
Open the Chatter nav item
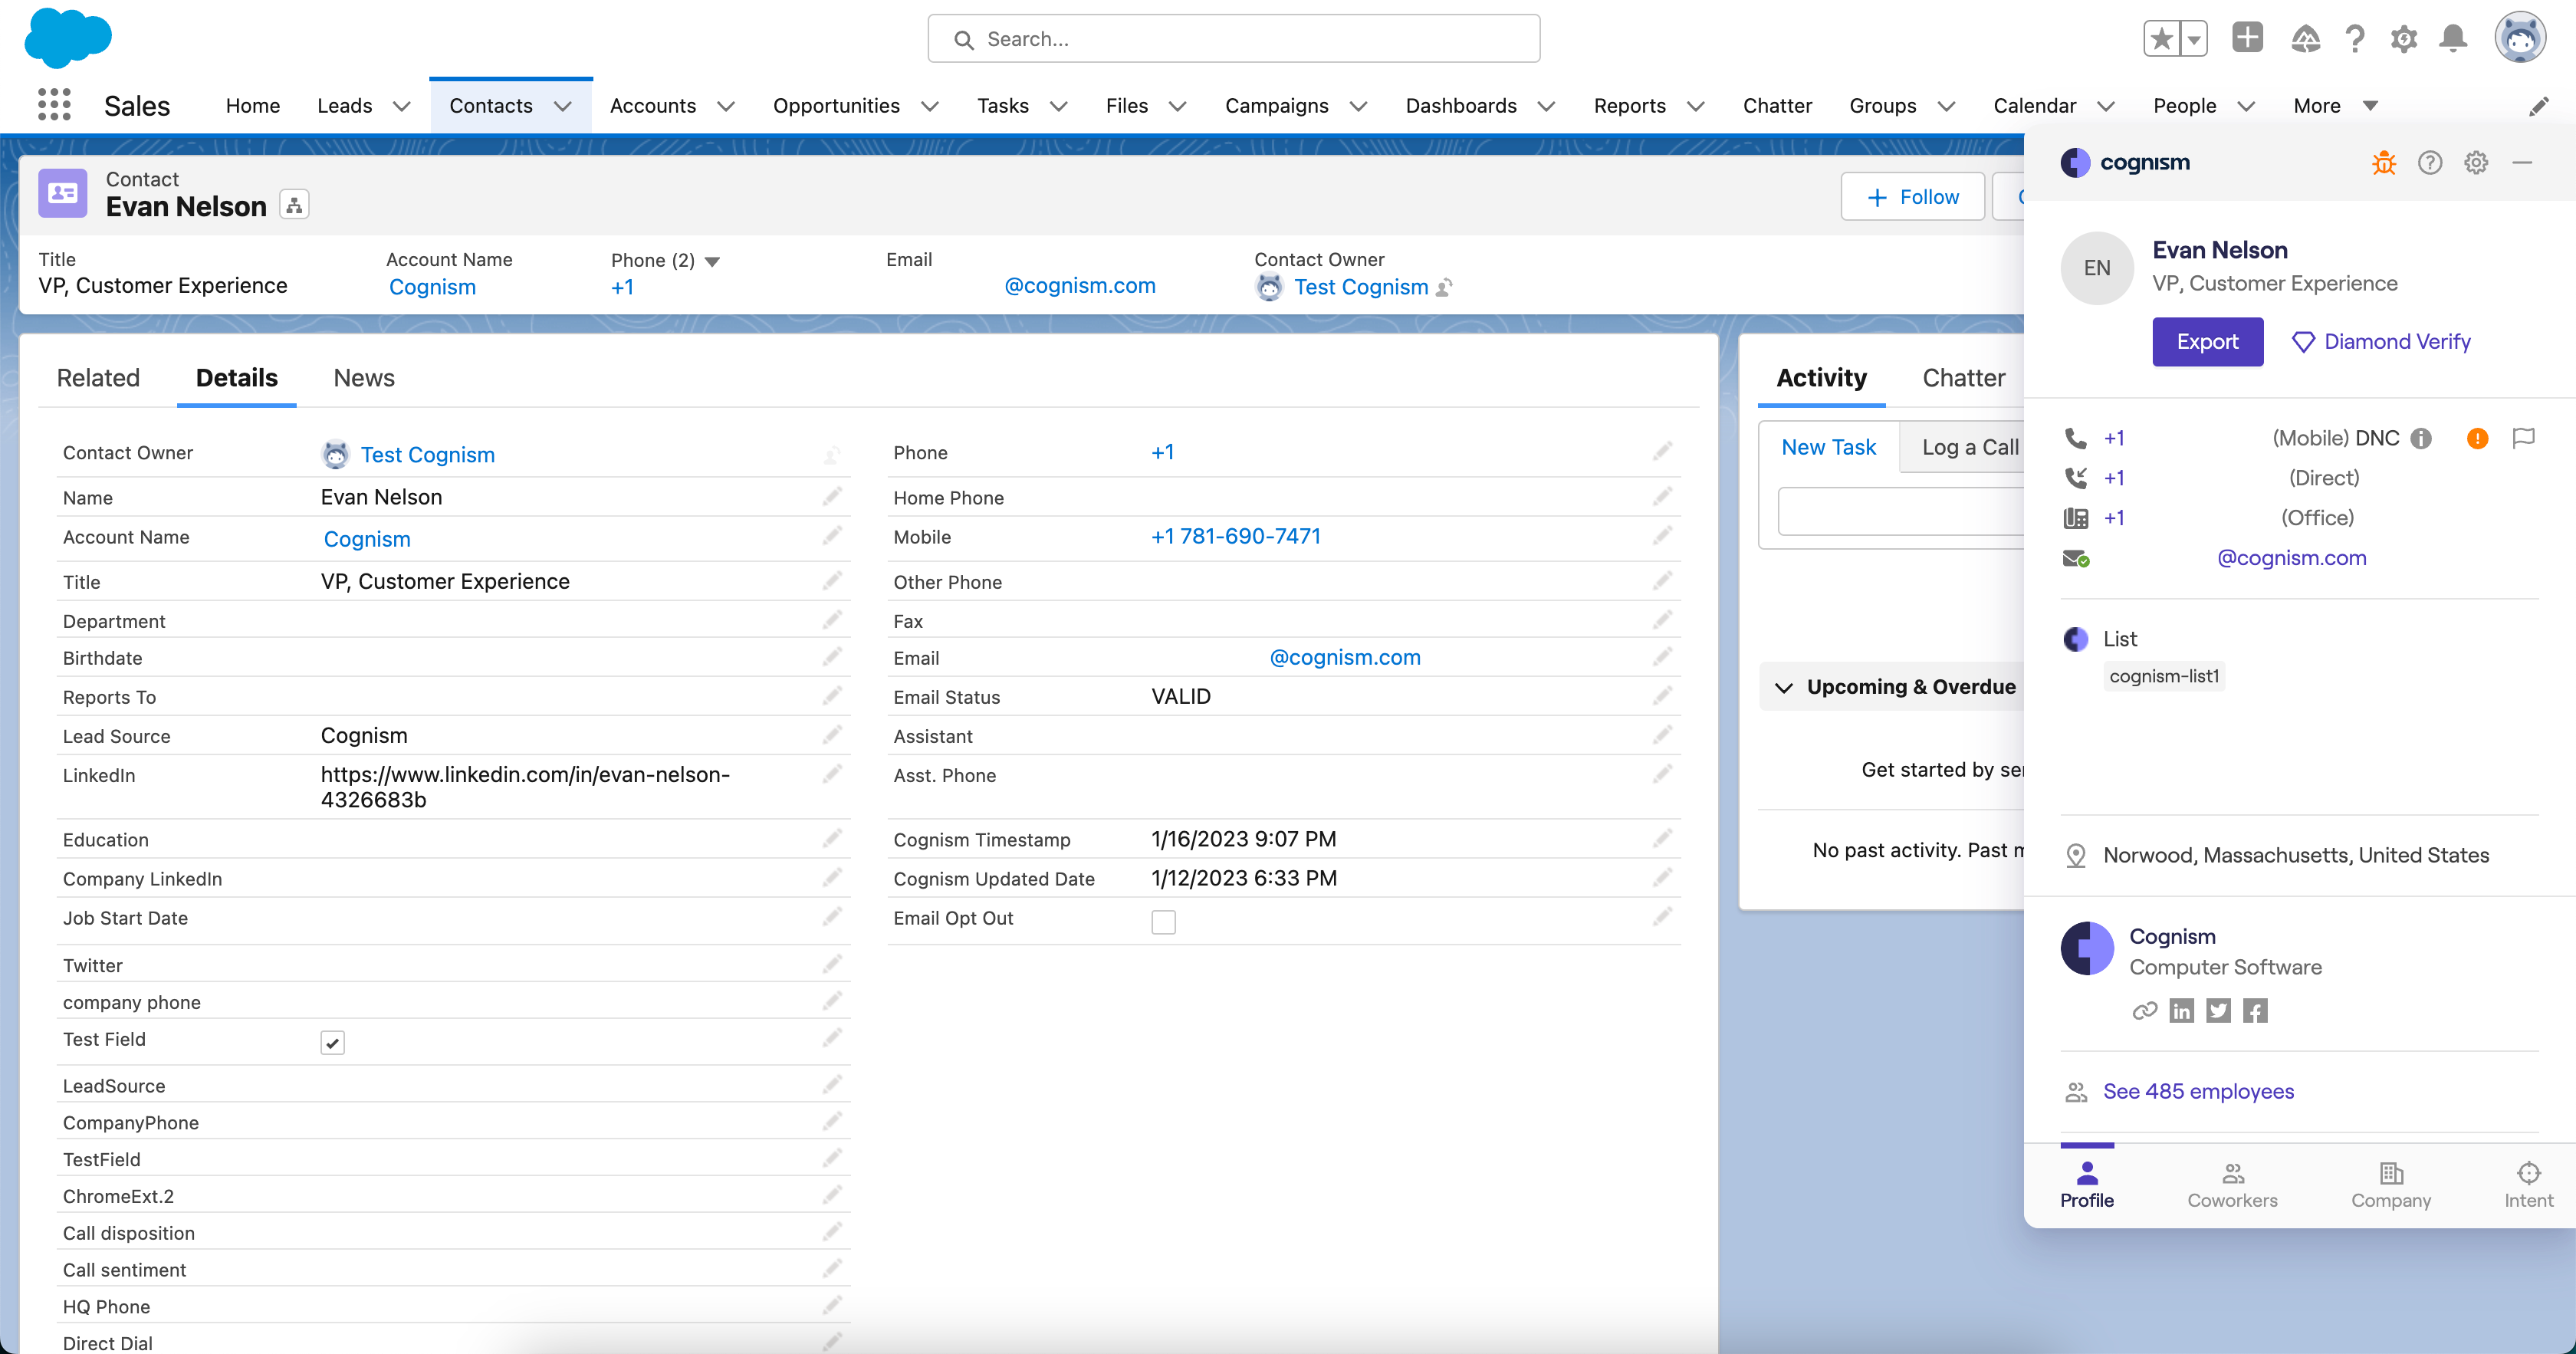click(1777, 106)
